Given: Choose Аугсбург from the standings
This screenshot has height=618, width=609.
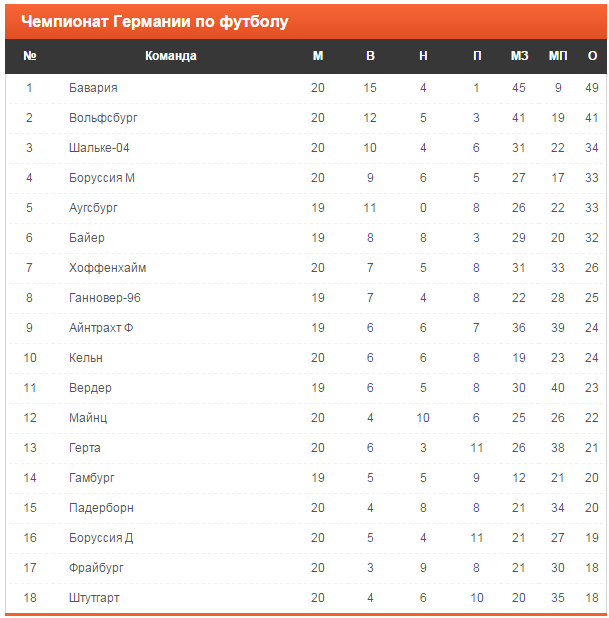Looking at the screenshot, I should point(93,208).
